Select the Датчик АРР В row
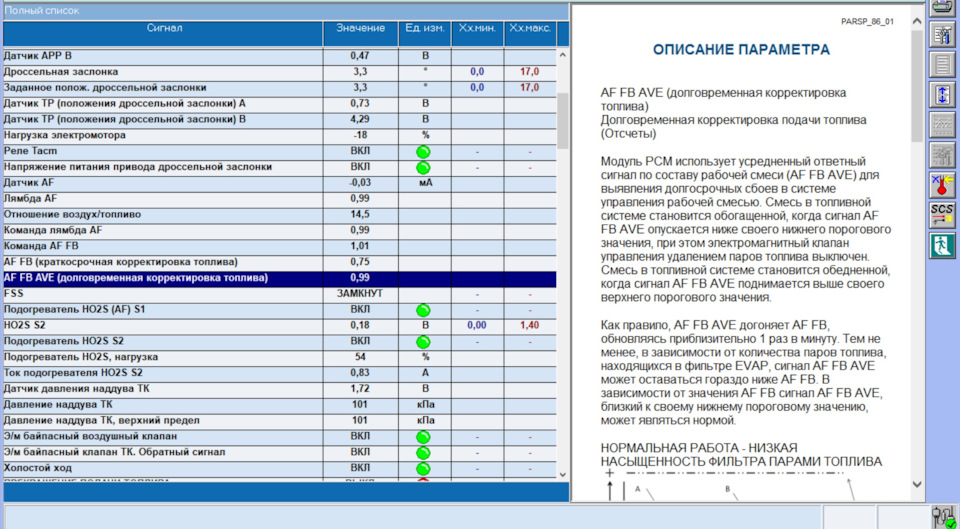 point(280,56)
